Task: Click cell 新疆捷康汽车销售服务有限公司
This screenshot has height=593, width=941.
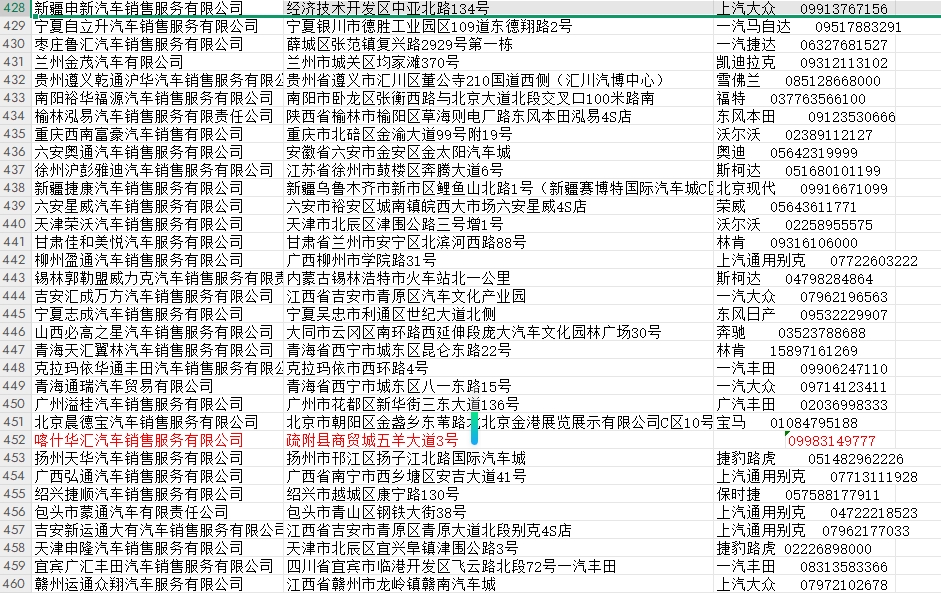Action: (x=139, y=188)
